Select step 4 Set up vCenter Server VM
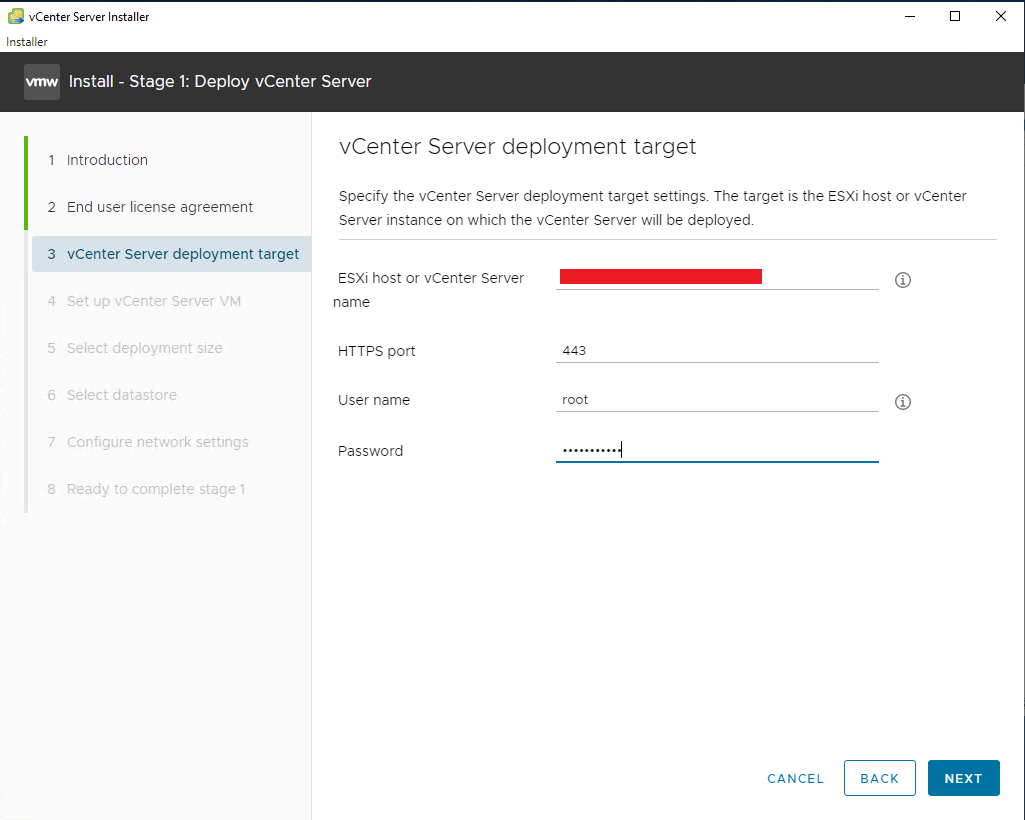This screenshot has width=1025, height=820. pyautogui.click(x=144, y=301)
